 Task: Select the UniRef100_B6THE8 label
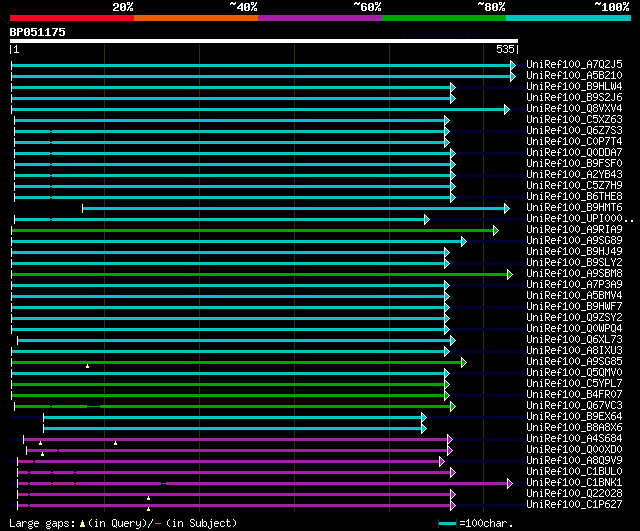click(x=574, y=197)
